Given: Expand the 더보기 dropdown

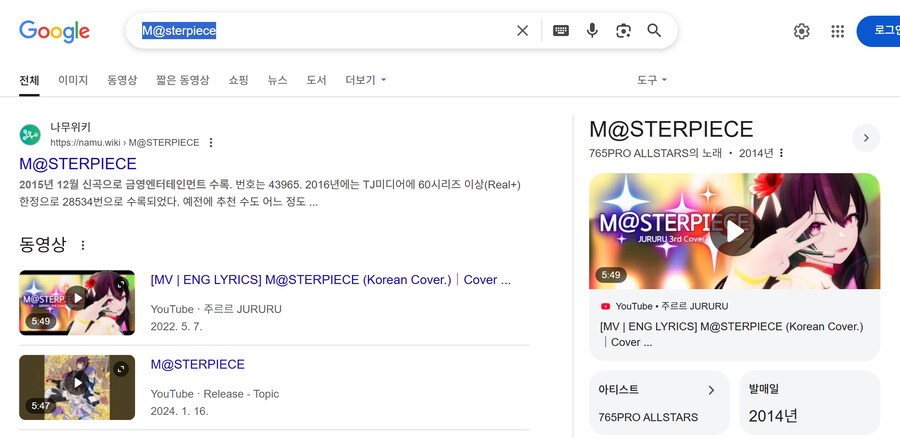Looking at the screenshot, I should click(366, 80).
